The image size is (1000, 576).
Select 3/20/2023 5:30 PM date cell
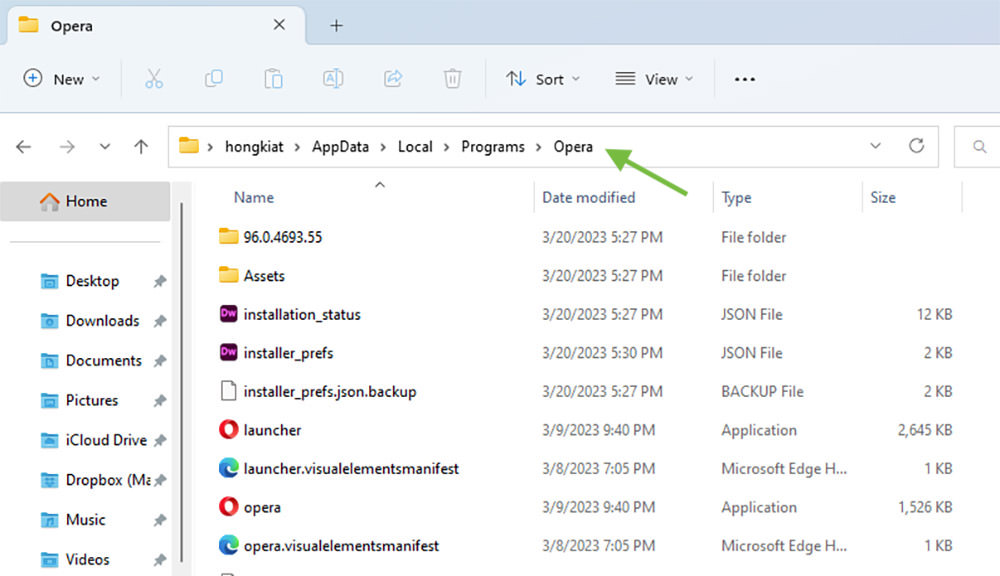pos(602,353)
